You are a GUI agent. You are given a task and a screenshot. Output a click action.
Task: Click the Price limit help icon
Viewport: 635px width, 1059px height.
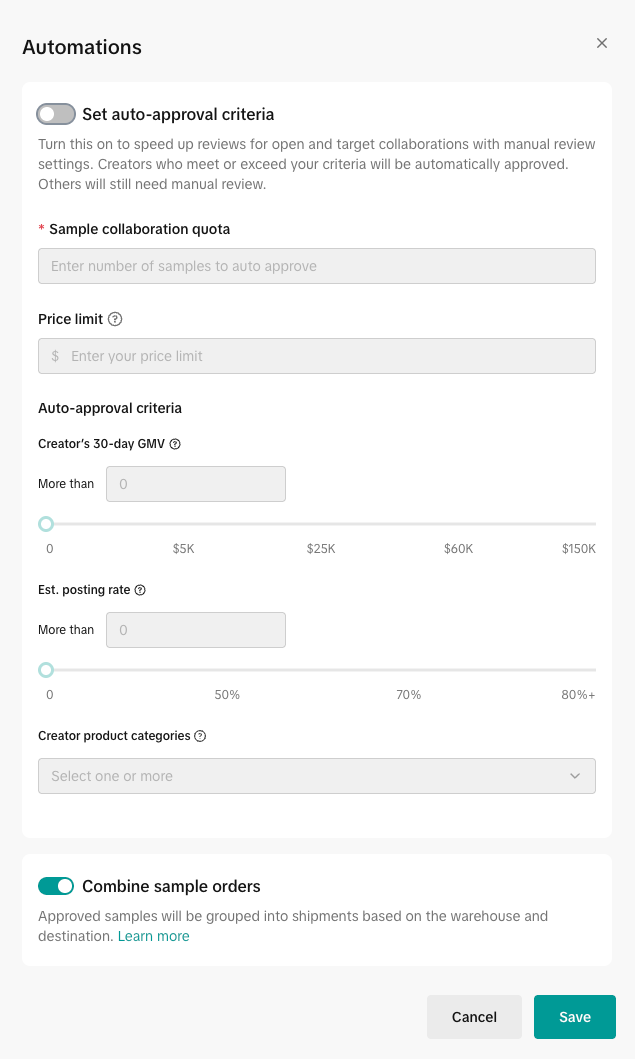point(115,319)
